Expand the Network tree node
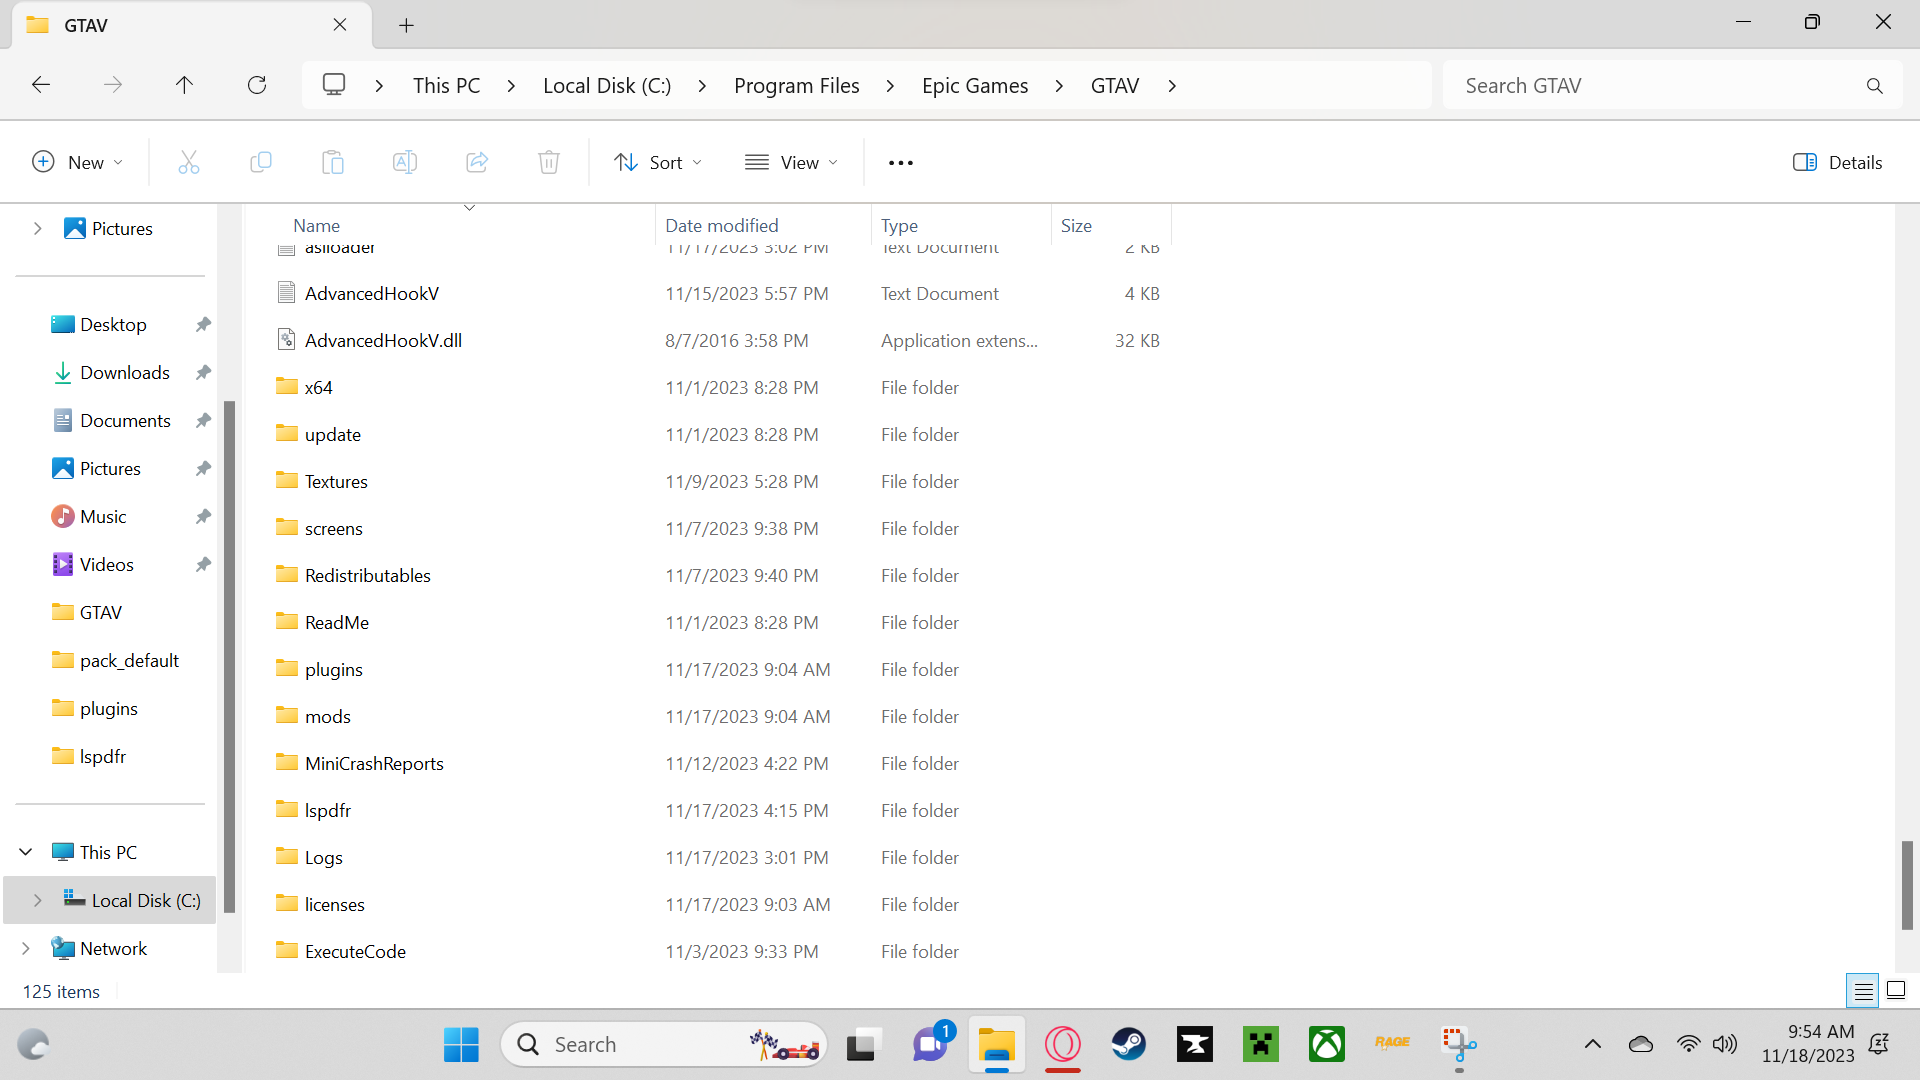The height and width of the screenshot is (1080, 1920). click(26, 948)
